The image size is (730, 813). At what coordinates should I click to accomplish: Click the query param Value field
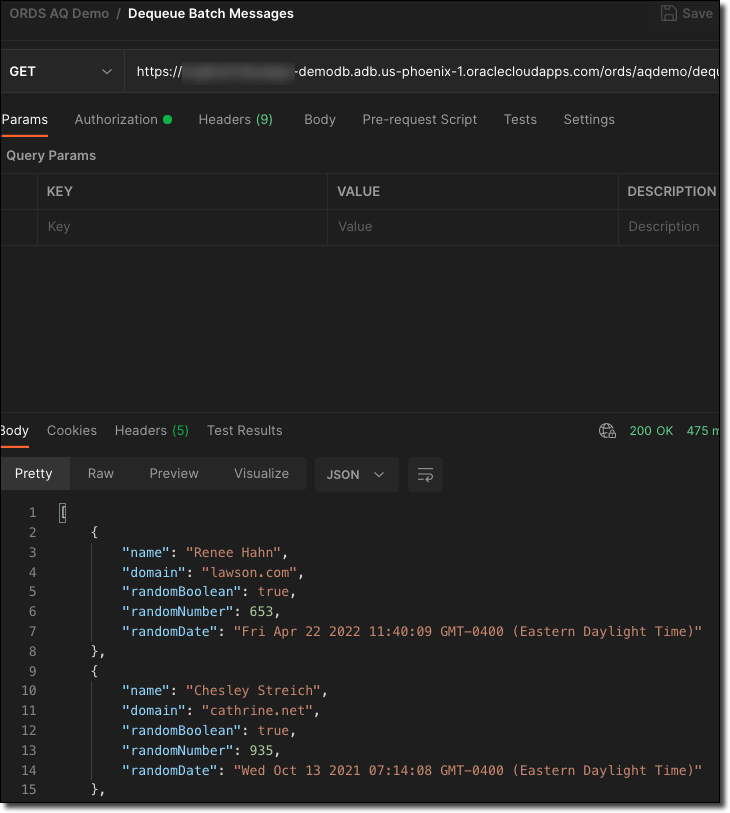[x=472, y=227]
